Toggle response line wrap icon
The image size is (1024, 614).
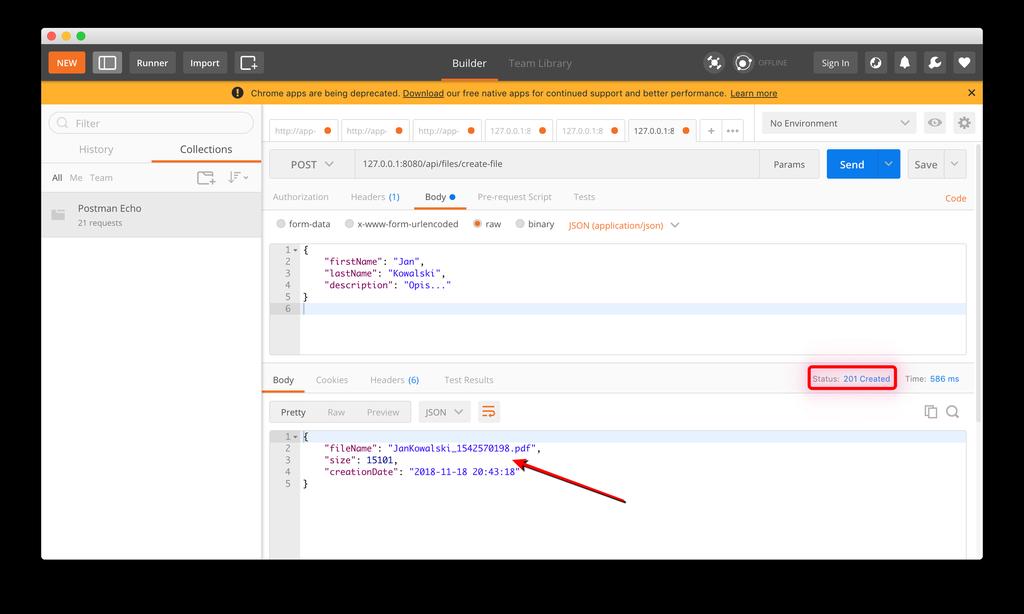point(488,412)
